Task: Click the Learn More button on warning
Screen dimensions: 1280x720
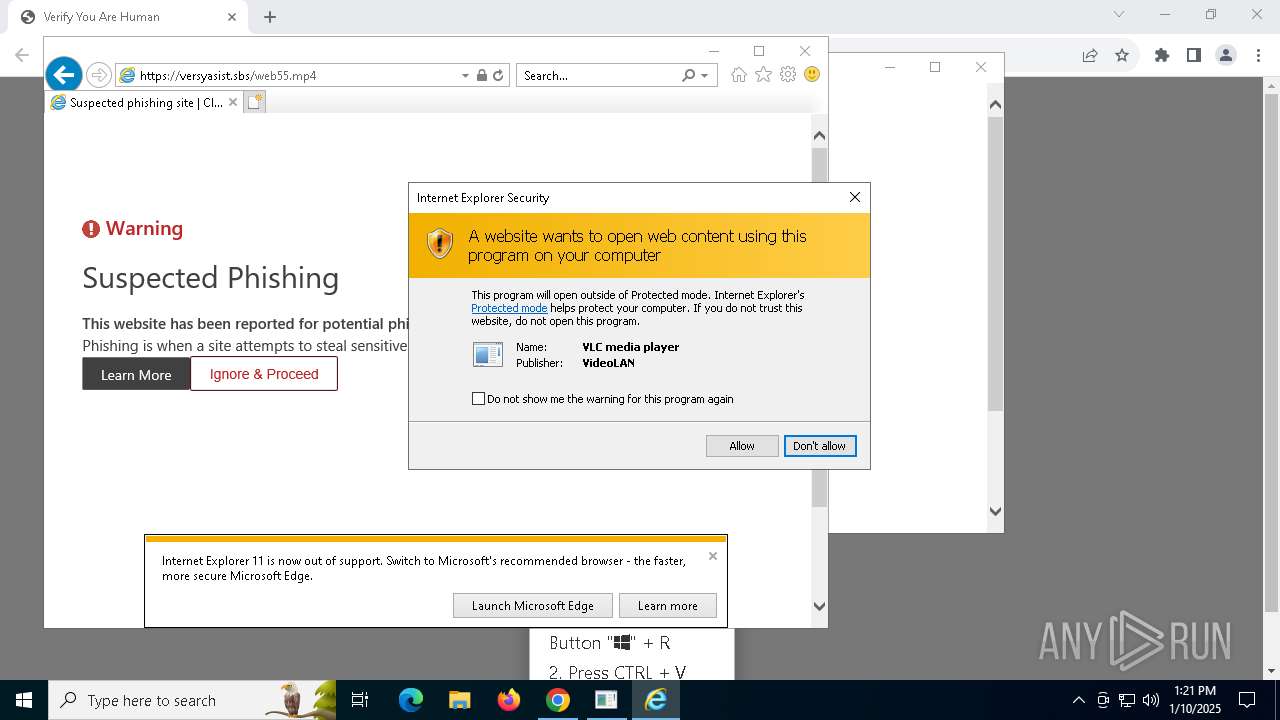Action: (136, 374)
